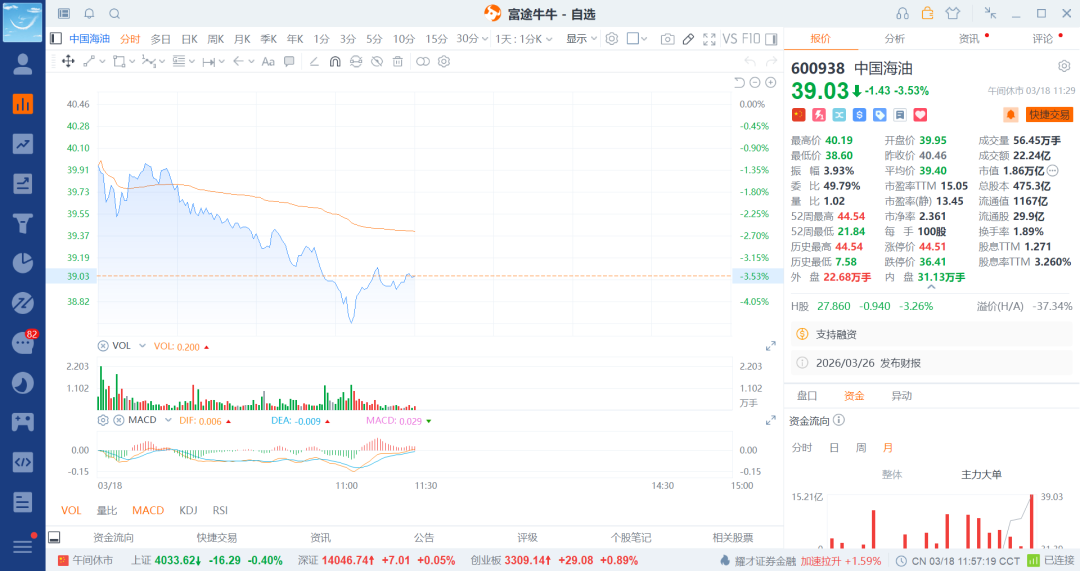Enable the magnet snap drawing tool
This screenshot has width=1080, height=571.
[x=335, y=61]
